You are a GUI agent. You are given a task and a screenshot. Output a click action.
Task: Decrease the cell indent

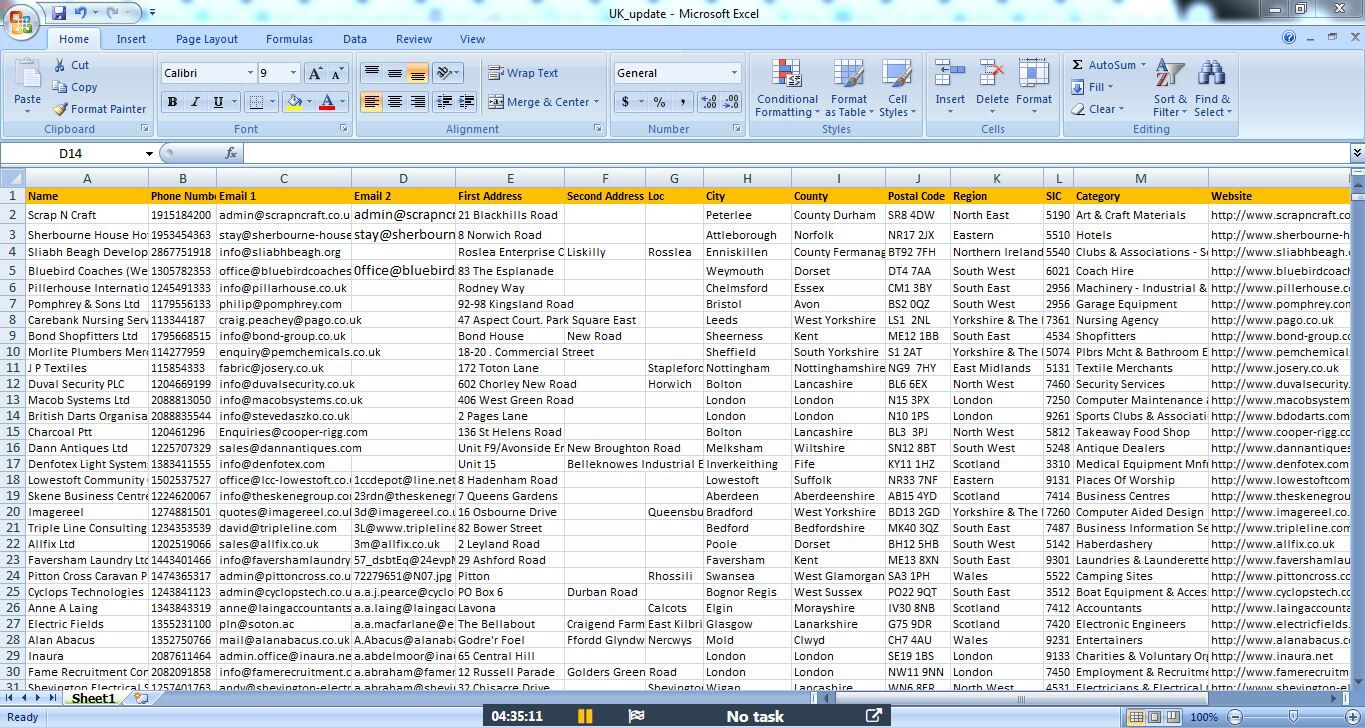click(442, 102)
